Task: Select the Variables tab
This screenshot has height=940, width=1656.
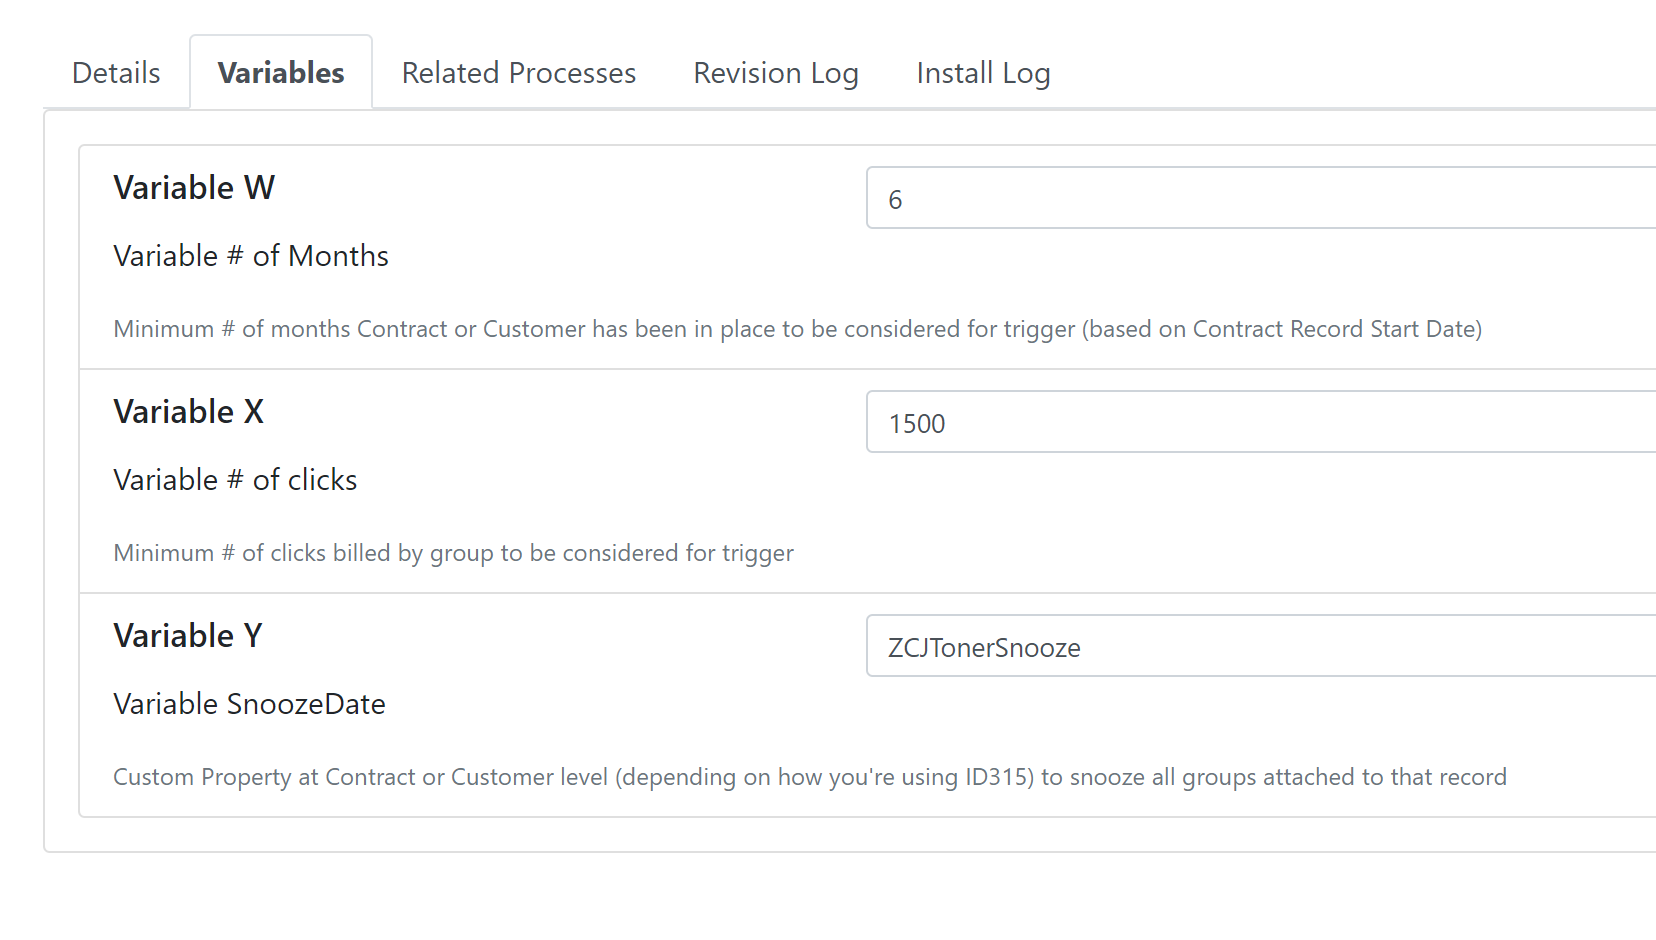Action: pyautogui.click(x=281, y=73)
